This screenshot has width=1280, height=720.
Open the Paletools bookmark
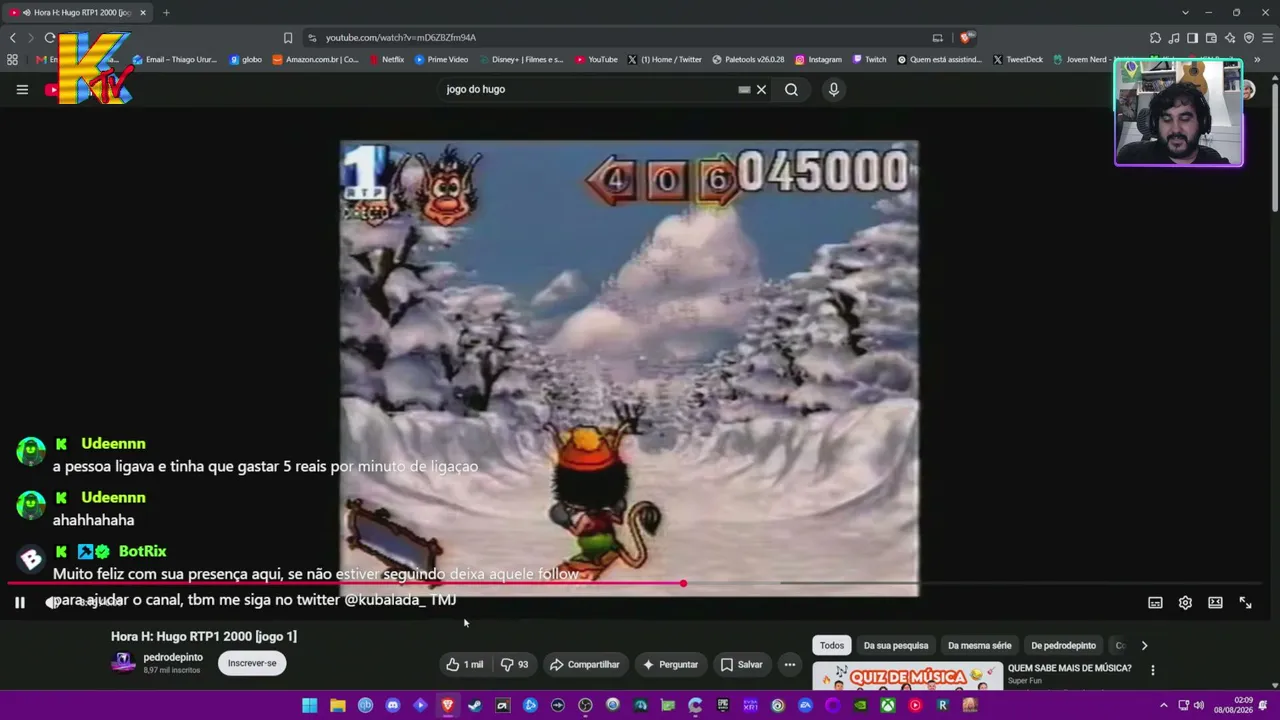pos(748,59)
